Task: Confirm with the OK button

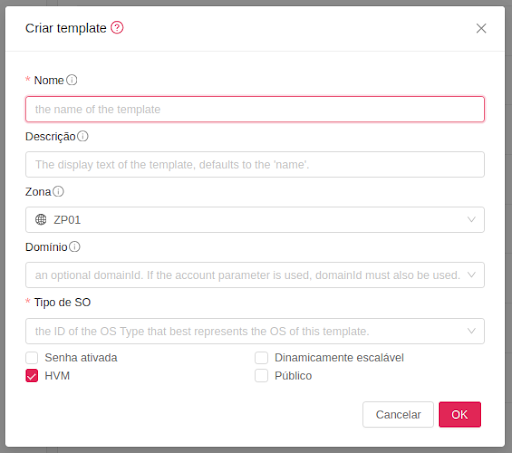Action: [x=460, y=414]
